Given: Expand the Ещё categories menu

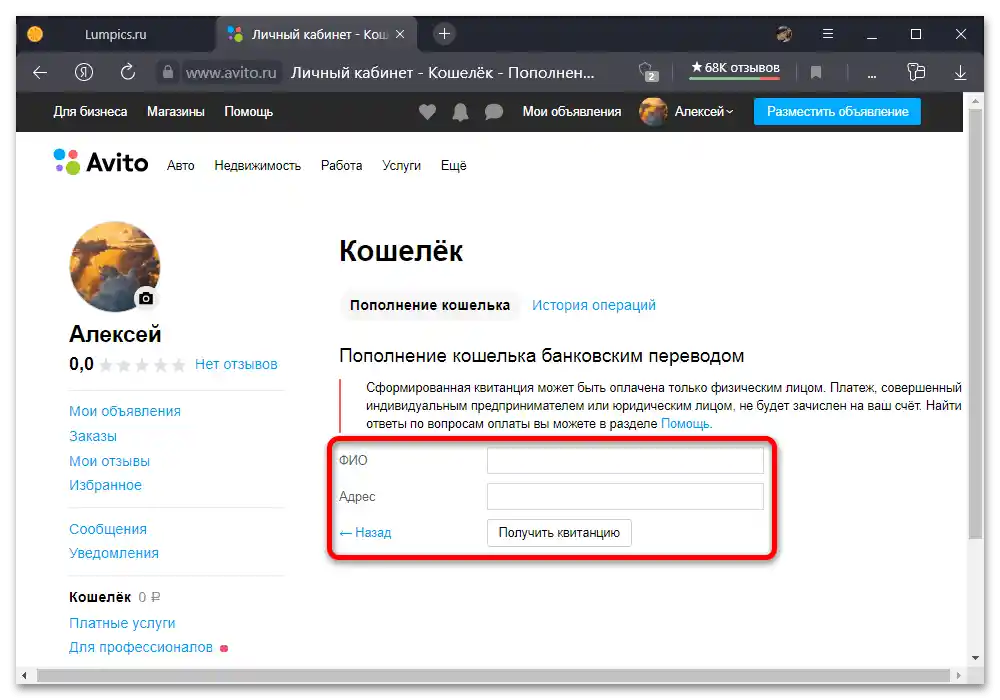Looking at the screenshot, I should click(453, 166).
